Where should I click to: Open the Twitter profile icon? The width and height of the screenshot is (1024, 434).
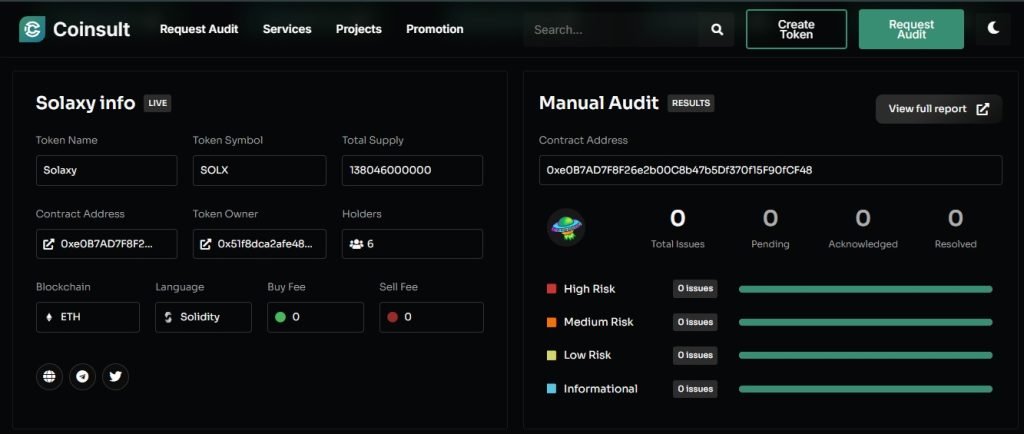(x=116, y=377)
